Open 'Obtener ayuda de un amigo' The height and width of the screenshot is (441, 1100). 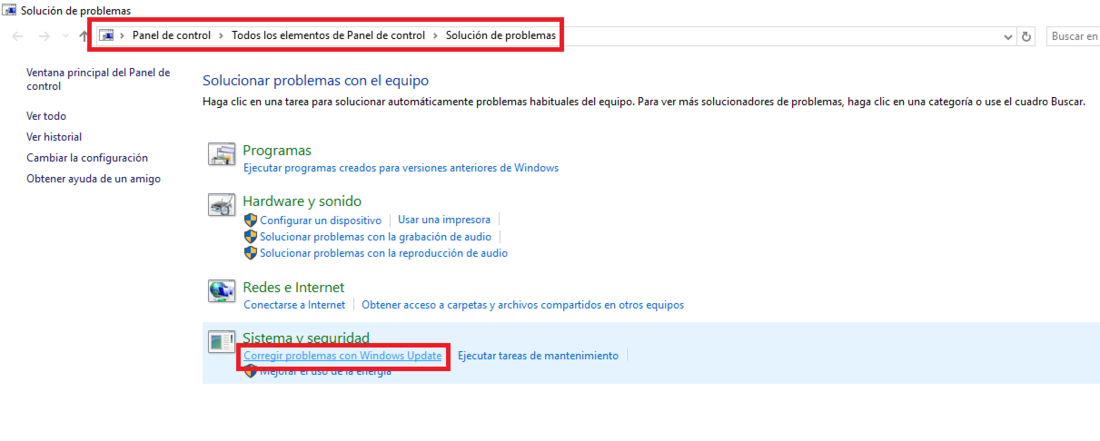pyautogui.click(x=93, y=179)
